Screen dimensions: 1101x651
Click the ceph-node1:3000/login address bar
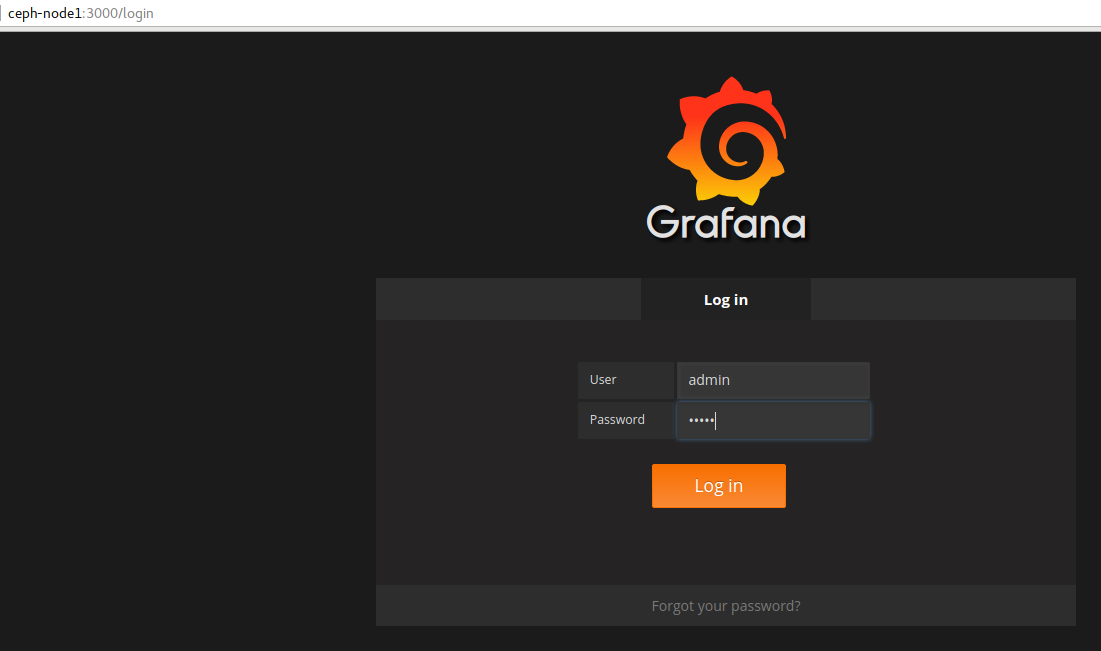pyautogui.click(x=550, y=13)
